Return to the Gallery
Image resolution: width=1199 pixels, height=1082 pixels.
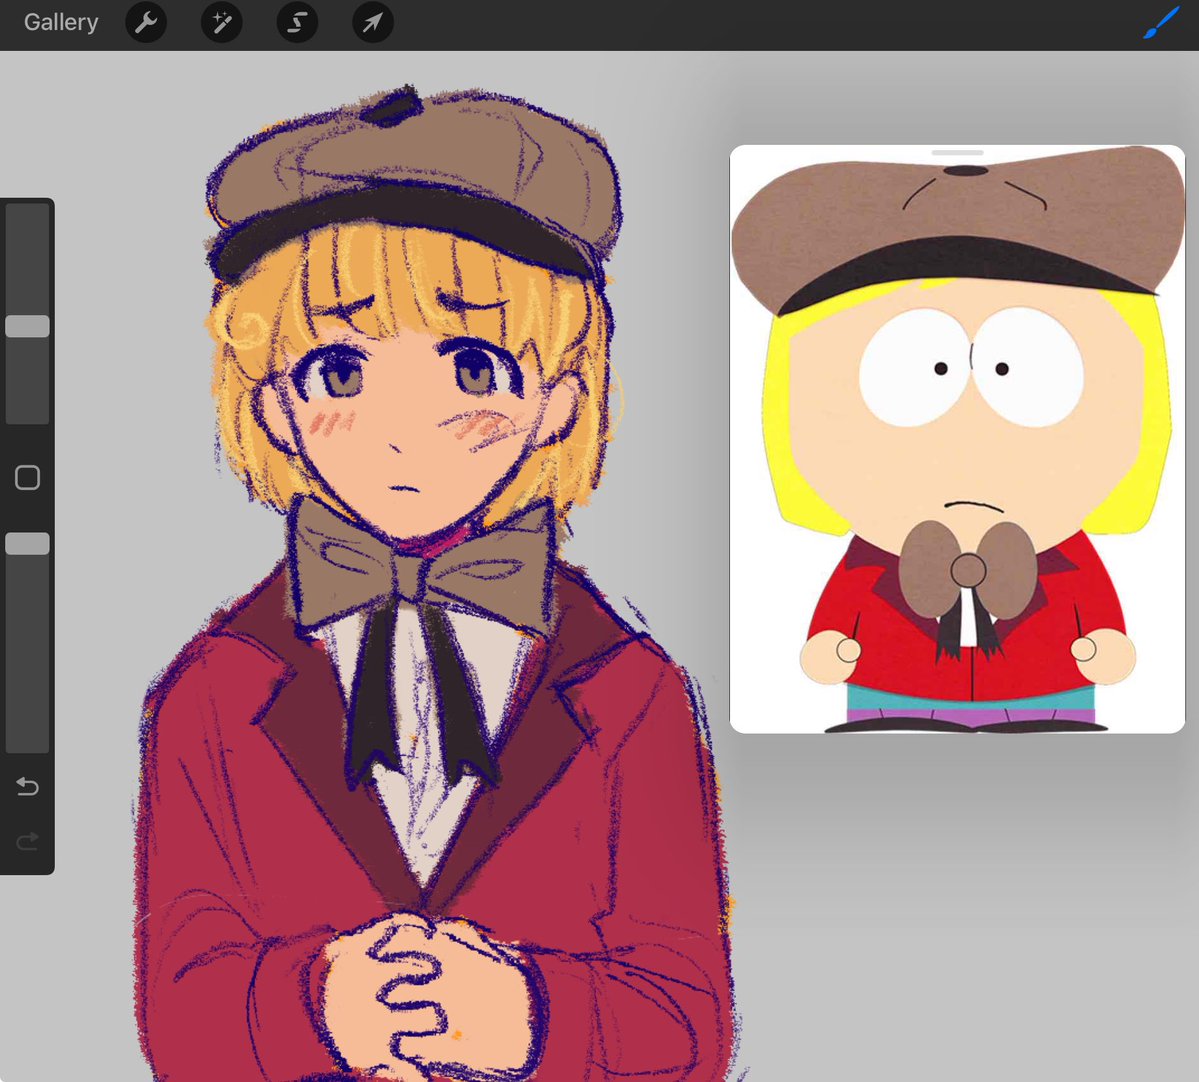coord(61,22)
